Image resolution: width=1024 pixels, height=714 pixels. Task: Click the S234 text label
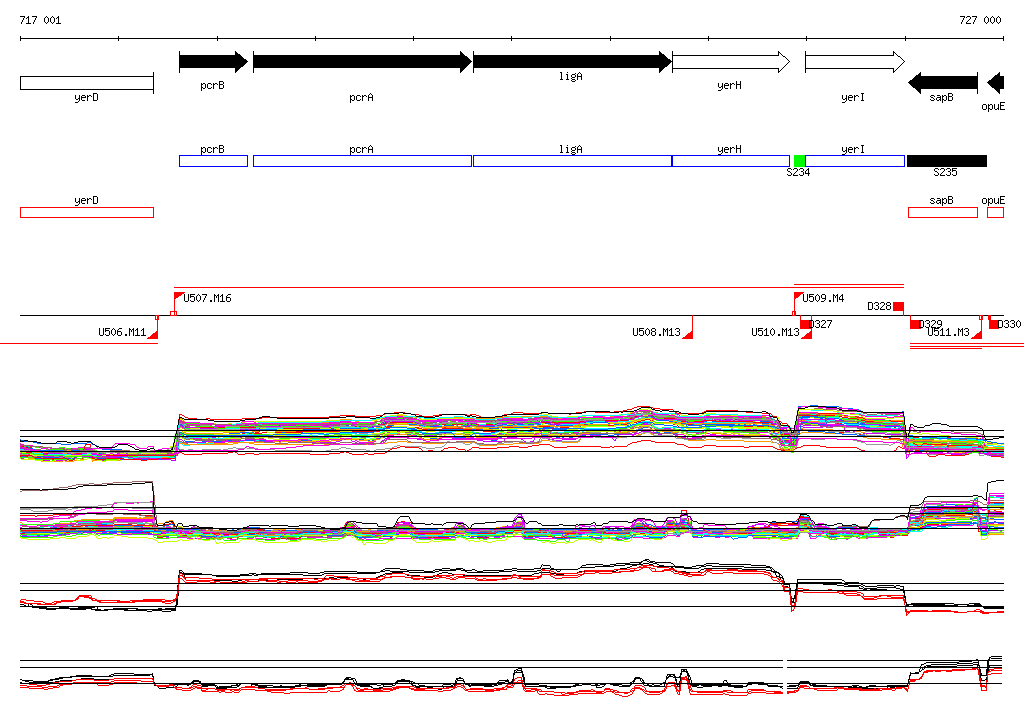pos(798,172)
